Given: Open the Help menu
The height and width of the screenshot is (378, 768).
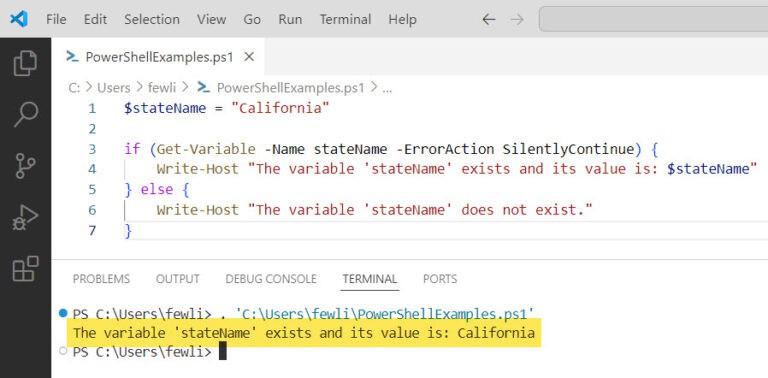Looking at the screenshot, I should (402, 20).
